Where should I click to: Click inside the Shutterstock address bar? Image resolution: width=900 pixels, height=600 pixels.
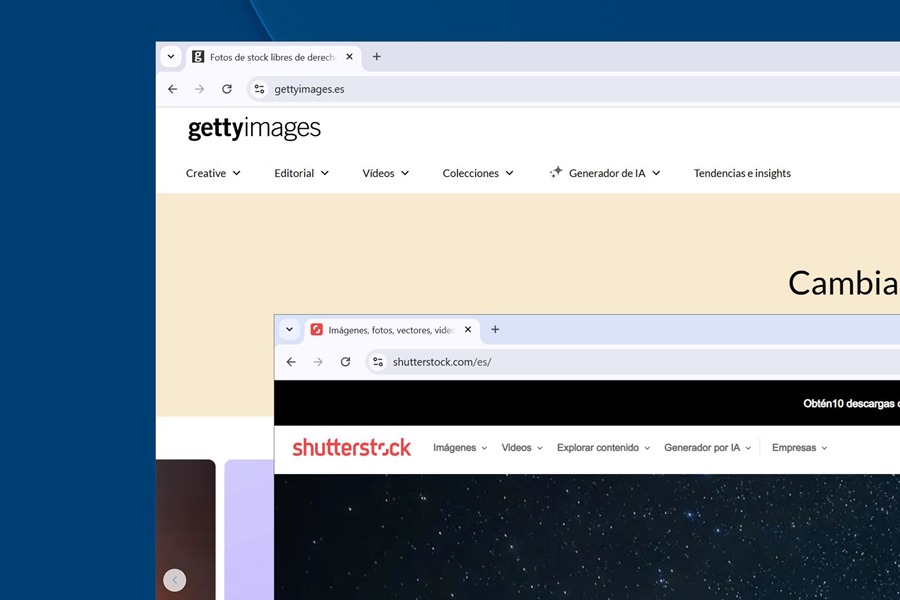[x=500, y=362]
